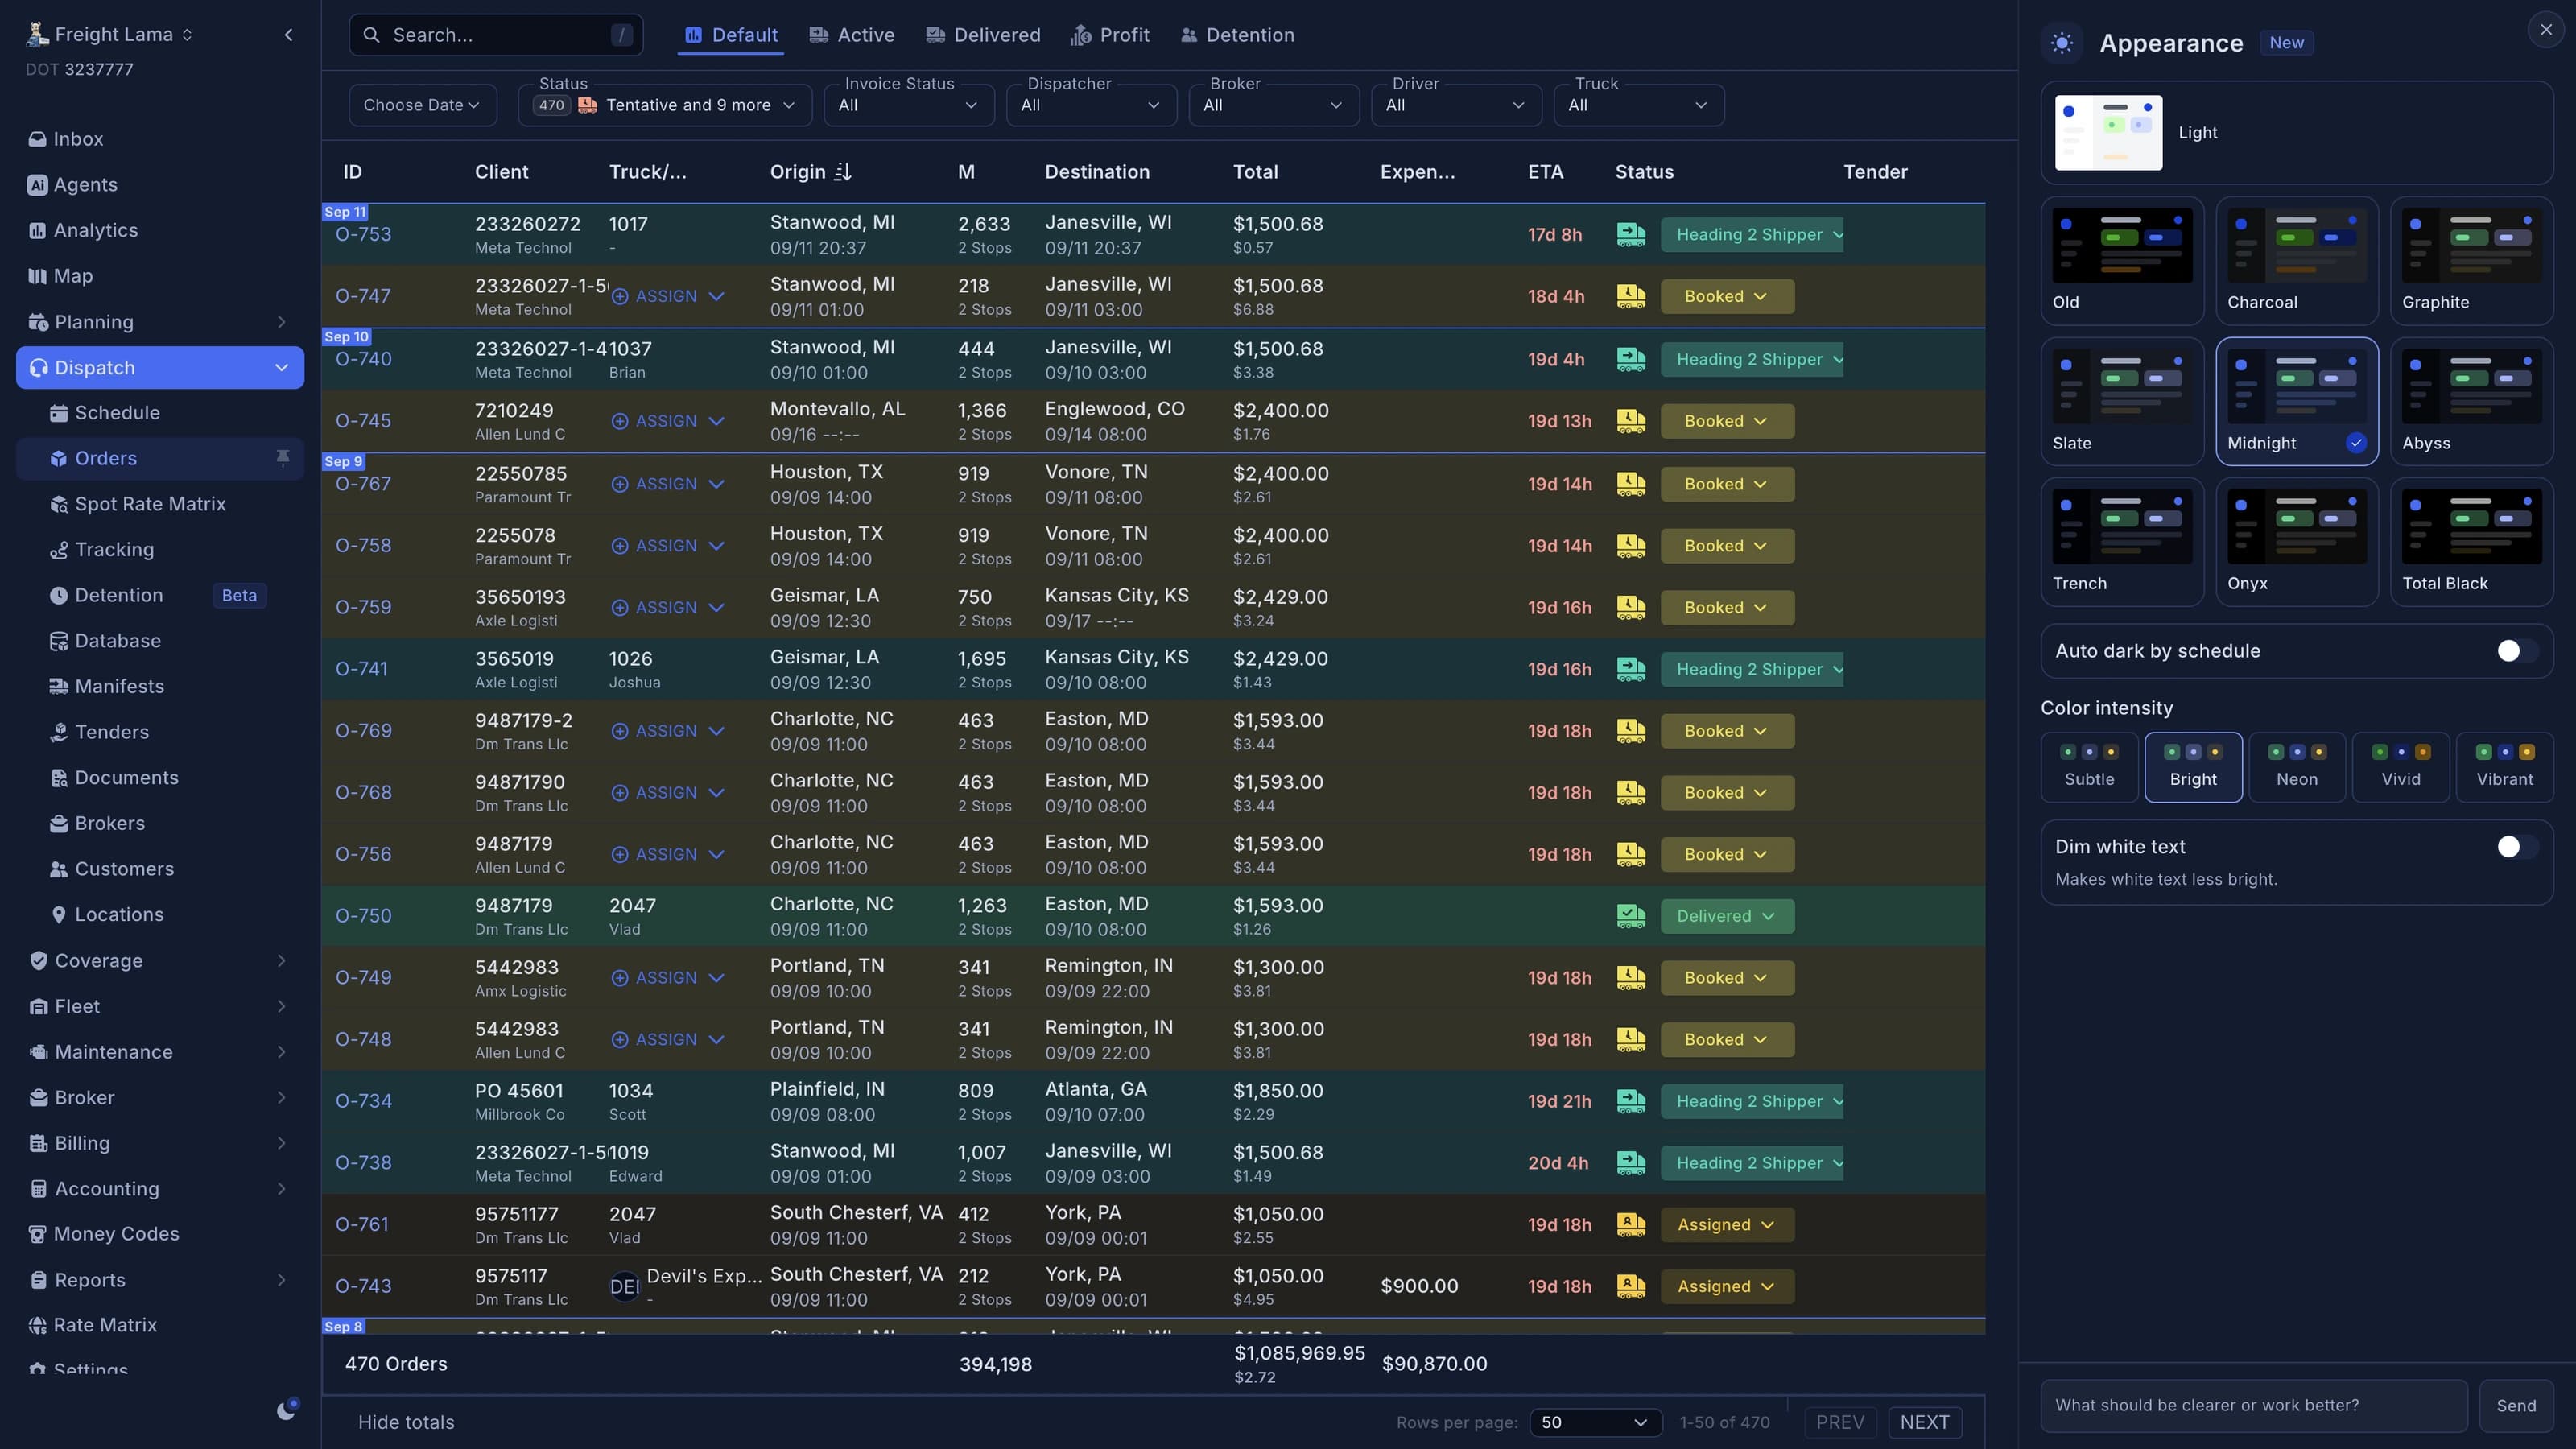The width and height of the screenshot is (2576, 1449).
Task: Choose the Total Black theme swatch
Action: (x=2471, y=541)
